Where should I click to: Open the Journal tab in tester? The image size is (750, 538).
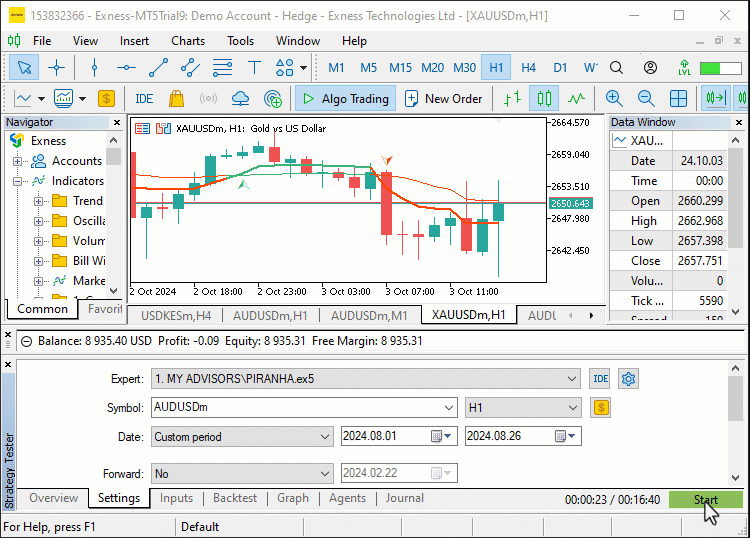click(405, 498)
